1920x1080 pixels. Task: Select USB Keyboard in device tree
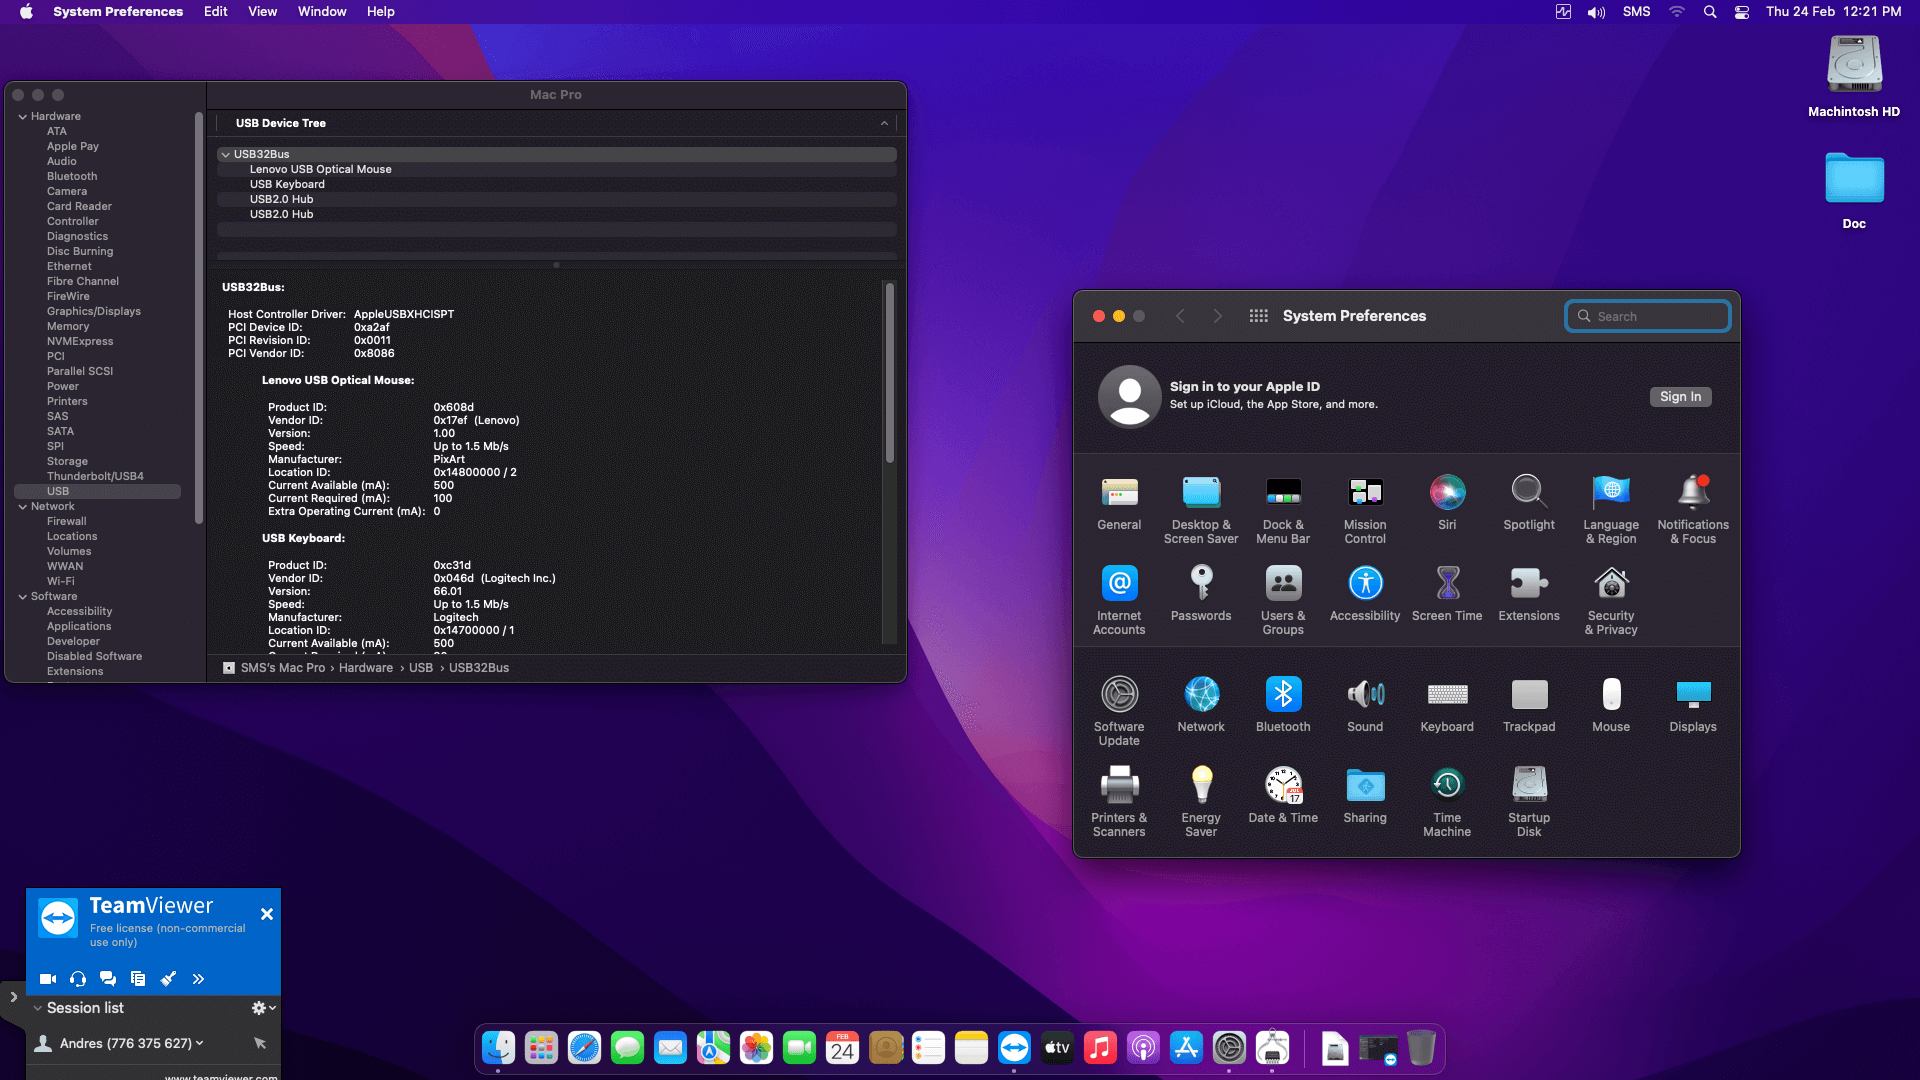pos(556,185)
